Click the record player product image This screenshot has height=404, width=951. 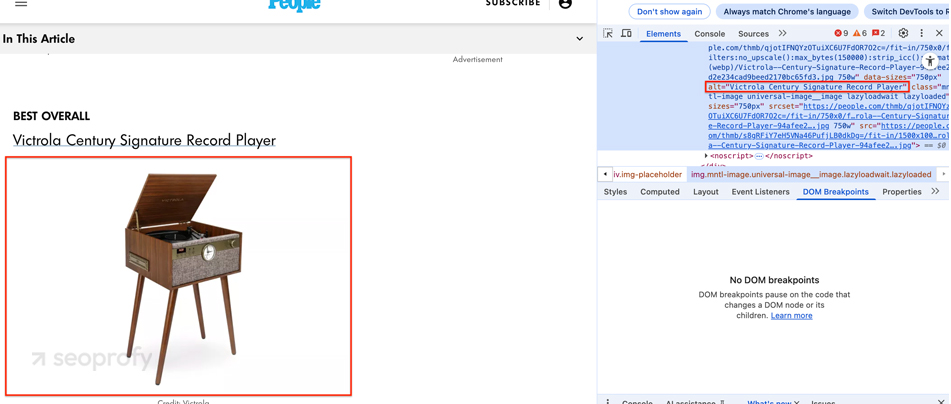(x=179, y=276)
